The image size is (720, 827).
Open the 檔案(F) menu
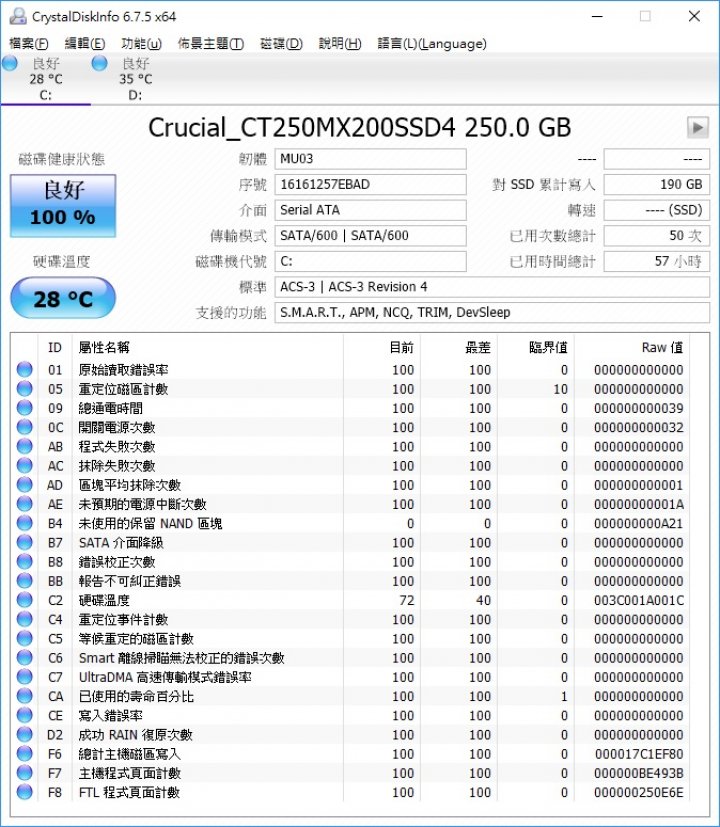pos(29,43)
